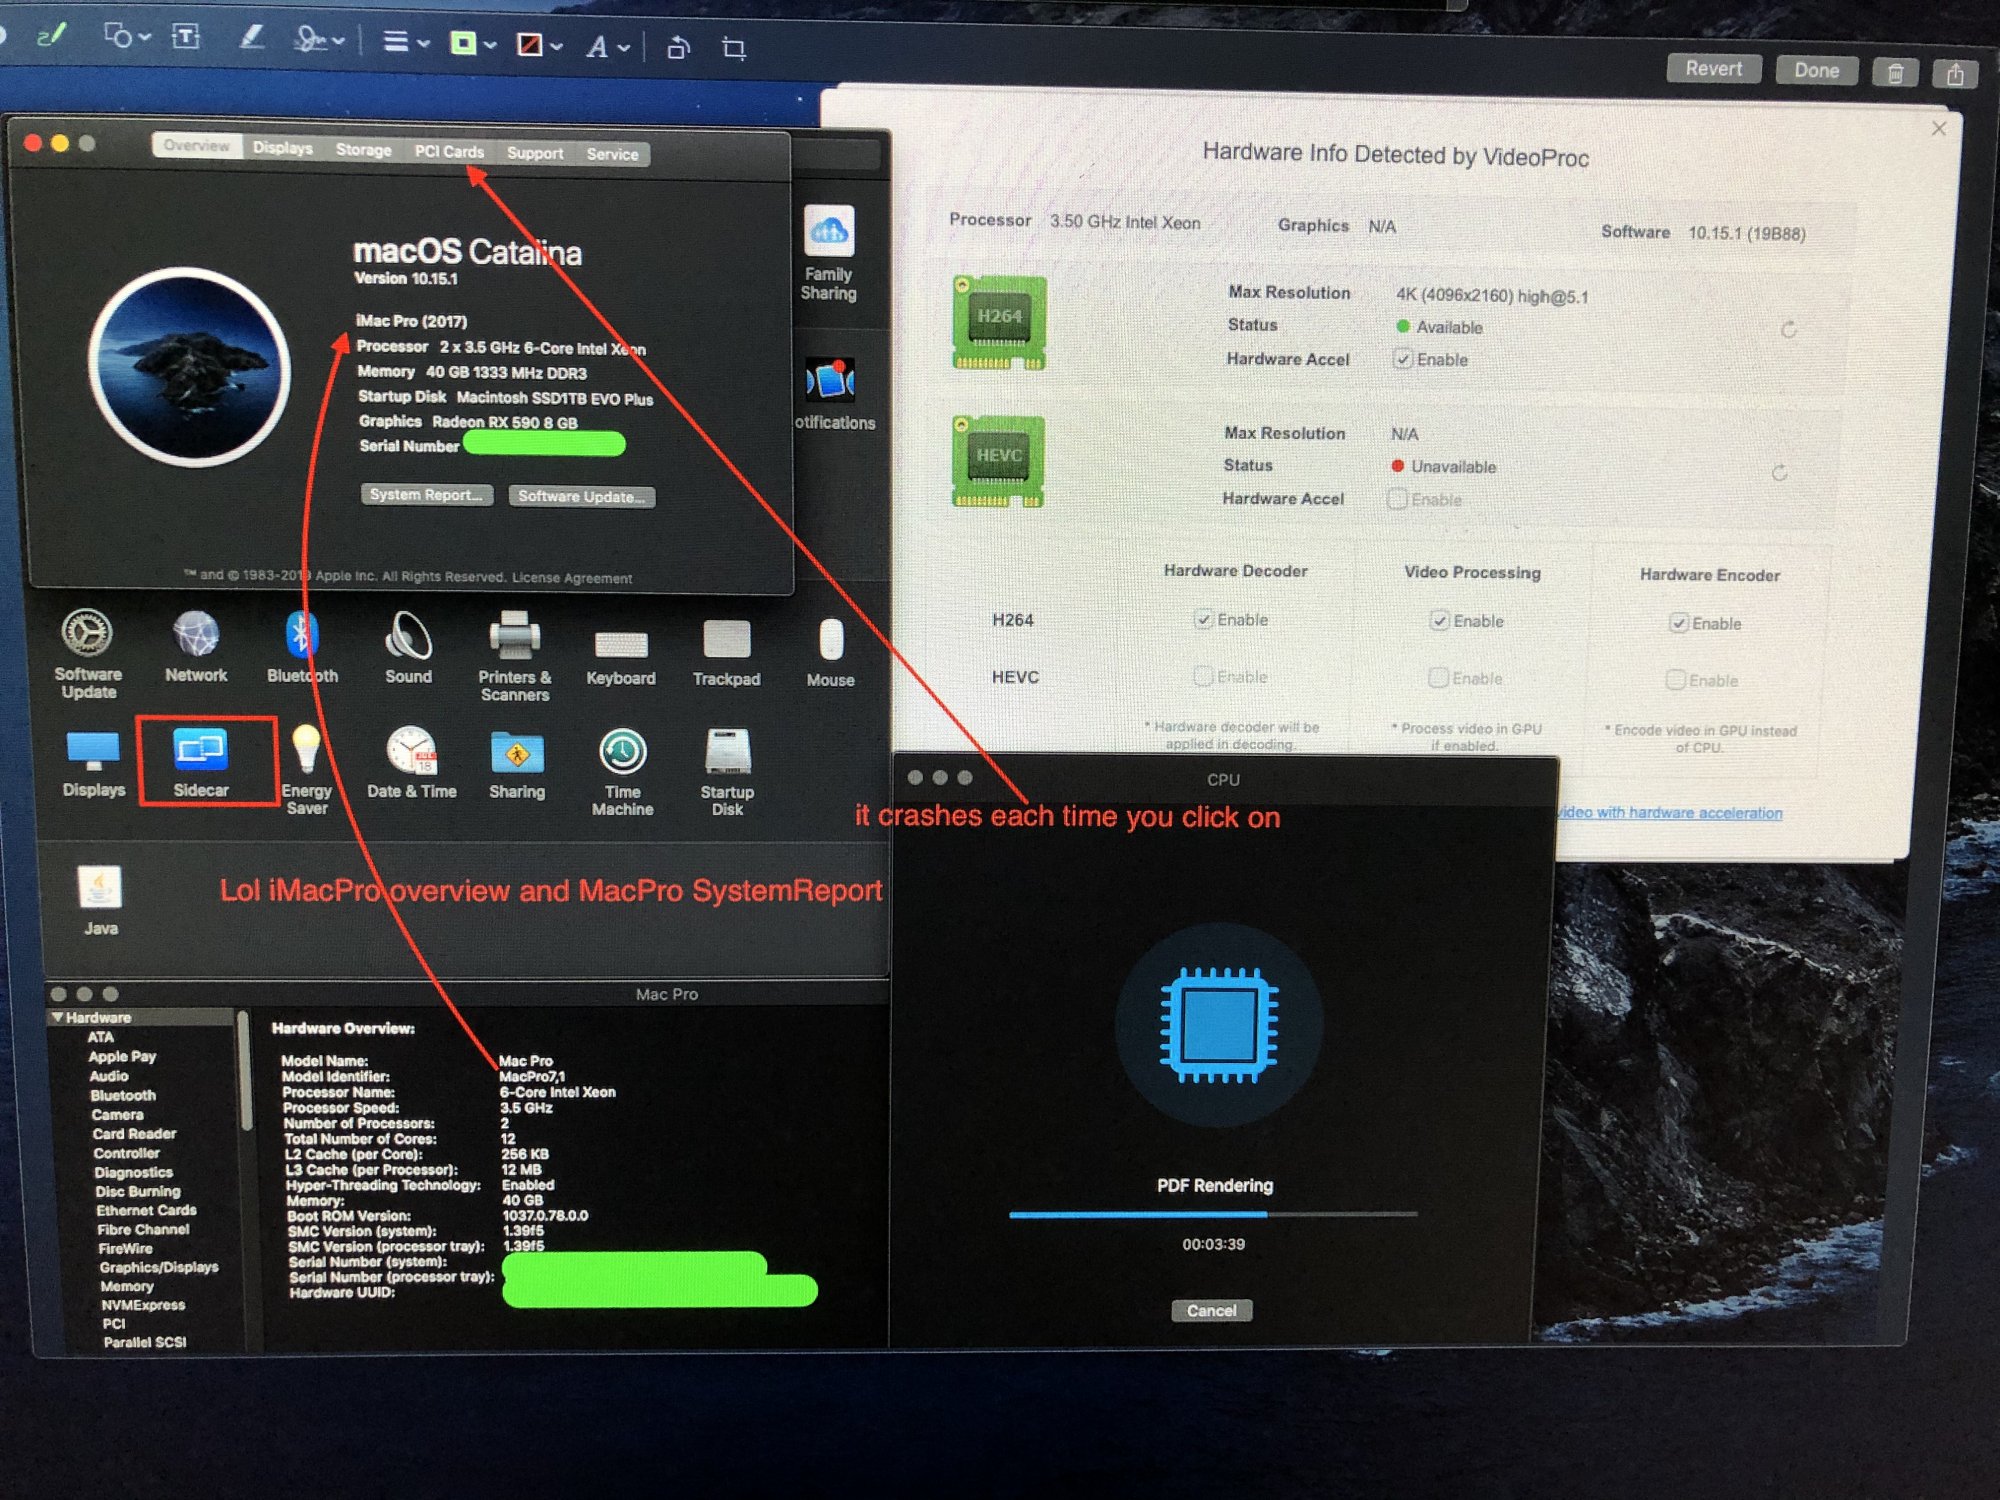Switch to the PCI Cards tab
The image size is (2000, 1500).
coord(449,151)
